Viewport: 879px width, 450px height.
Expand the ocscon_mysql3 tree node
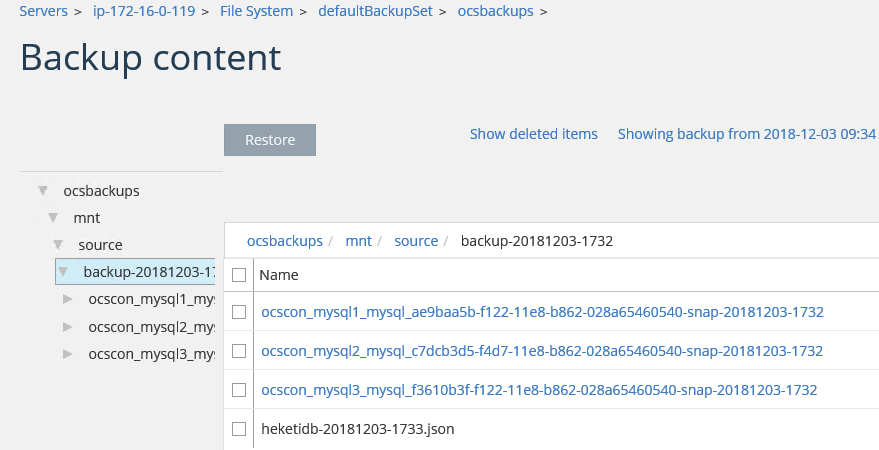[x=68, y=353]
